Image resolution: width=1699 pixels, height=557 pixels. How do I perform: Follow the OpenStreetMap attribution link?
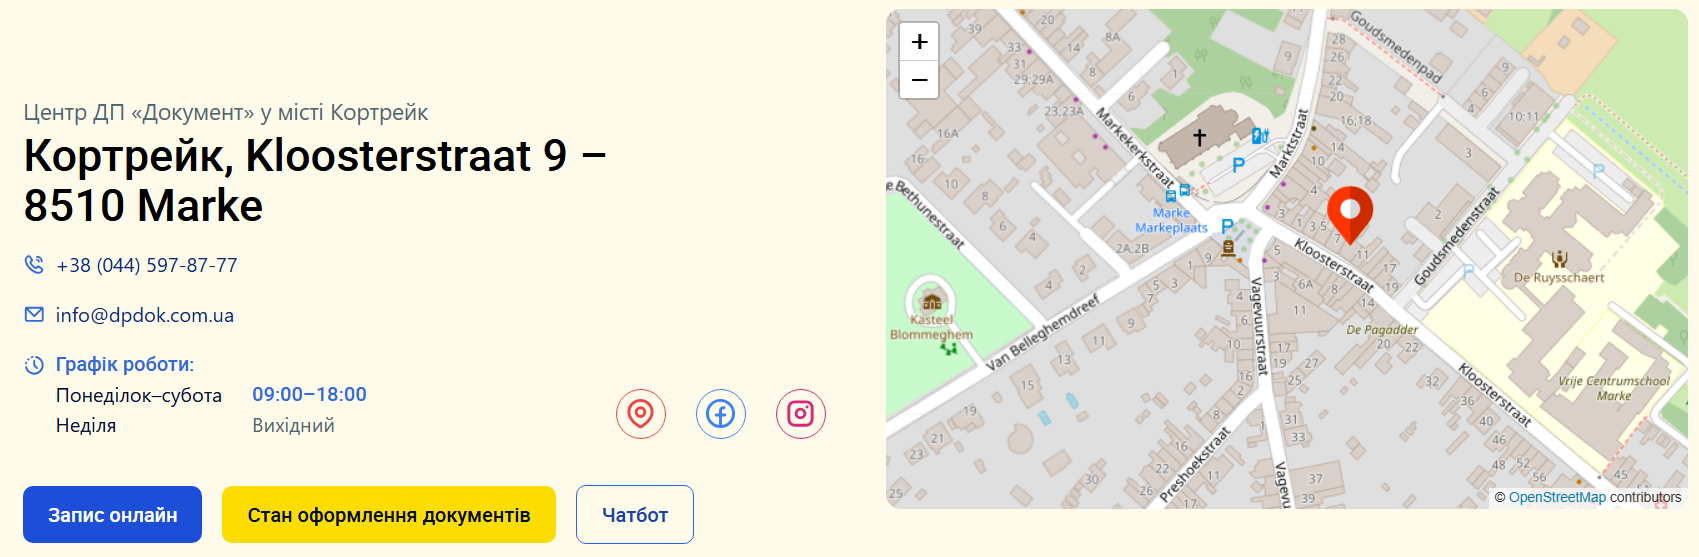[1557, 497]
